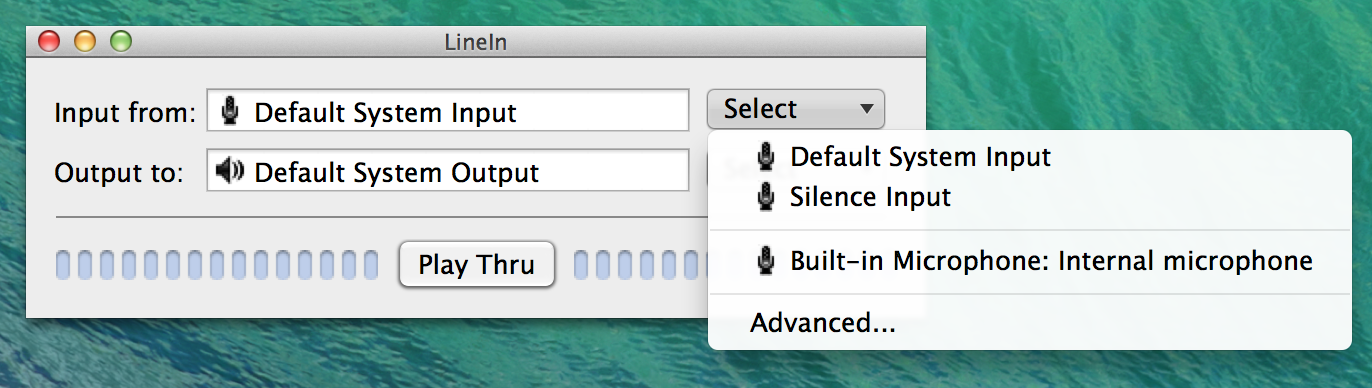
Task: Click the speaker icon in Output to field
Action: (230, 172)
